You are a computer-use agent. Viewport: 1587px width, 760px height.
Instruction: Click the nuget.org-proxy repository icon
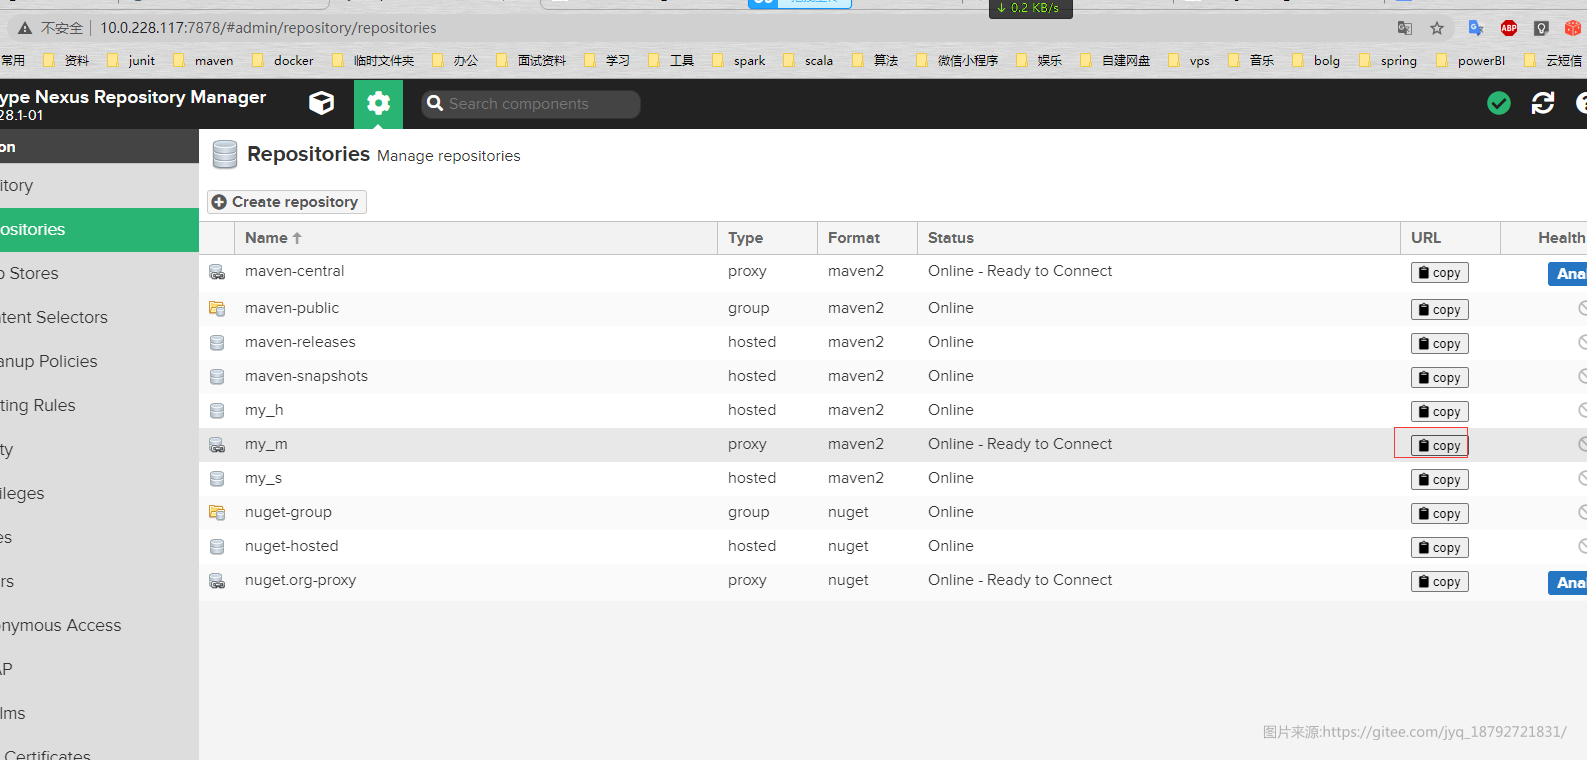(217, 580)
